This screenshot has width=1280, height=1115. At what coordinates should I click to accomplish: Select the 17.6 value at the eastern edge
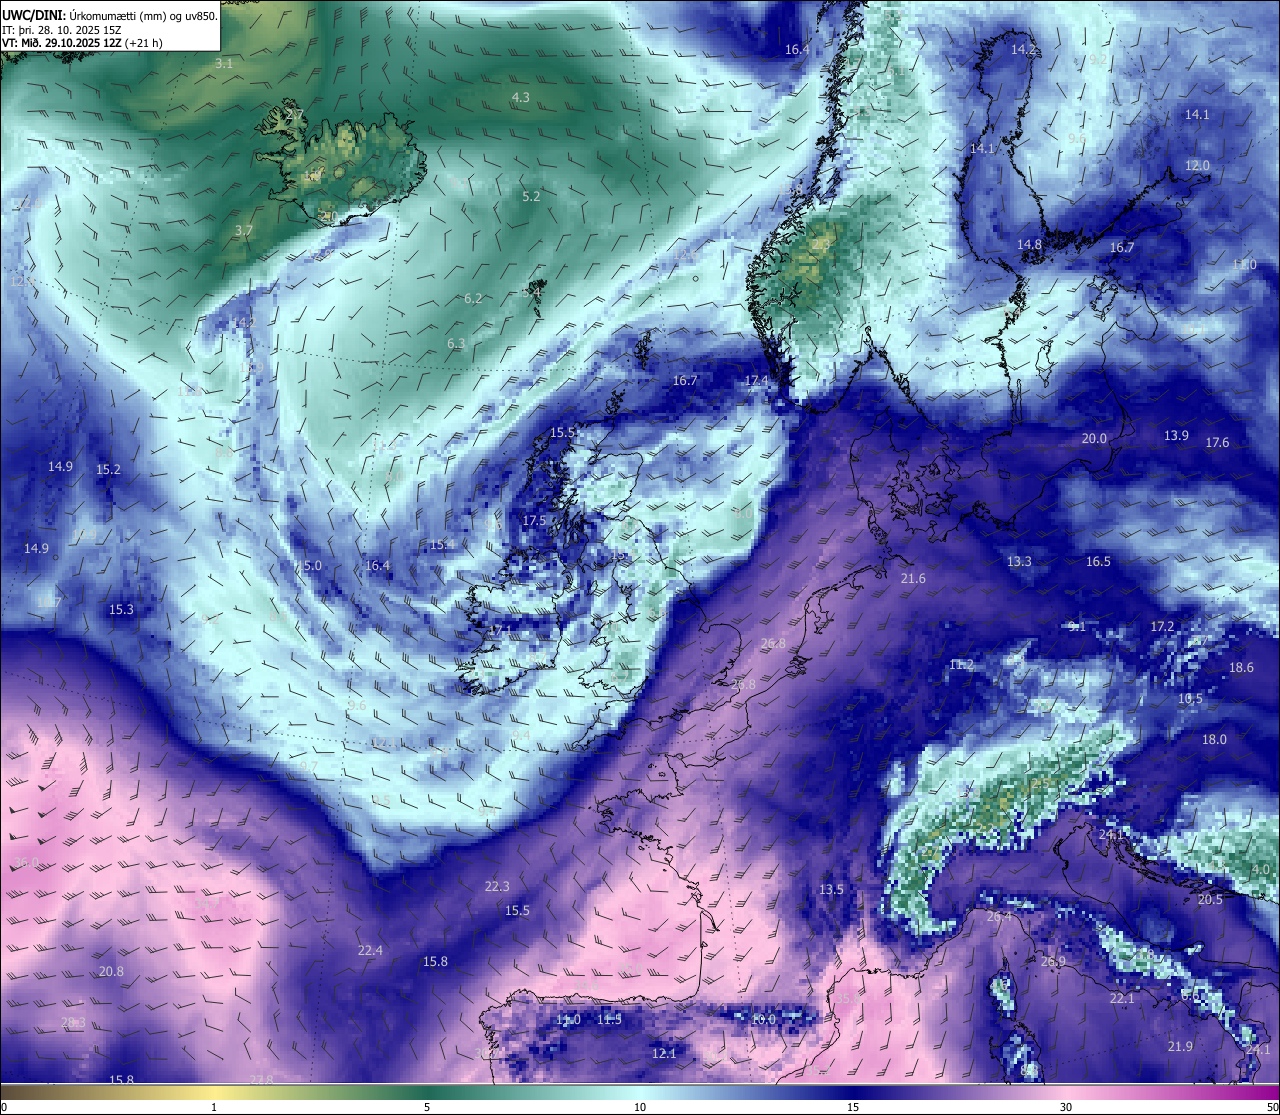click(x=1217, y=442)
